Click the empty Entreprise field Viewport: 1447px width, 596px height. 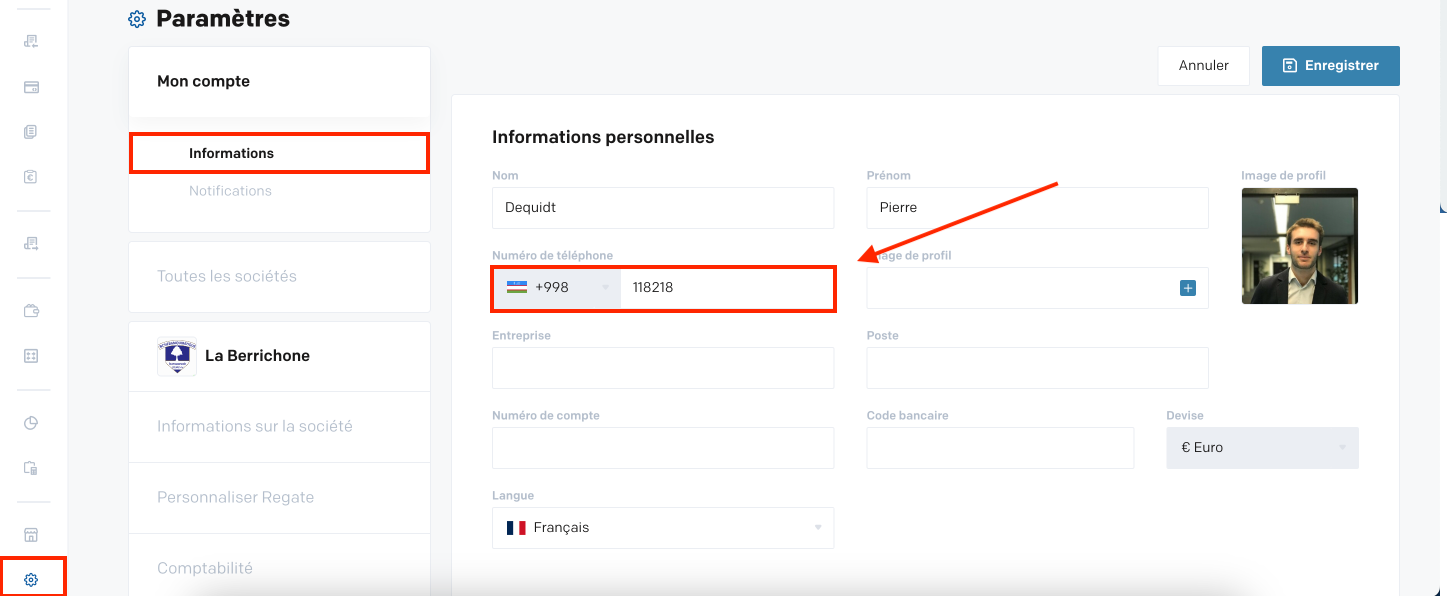[x=663, y=368]
